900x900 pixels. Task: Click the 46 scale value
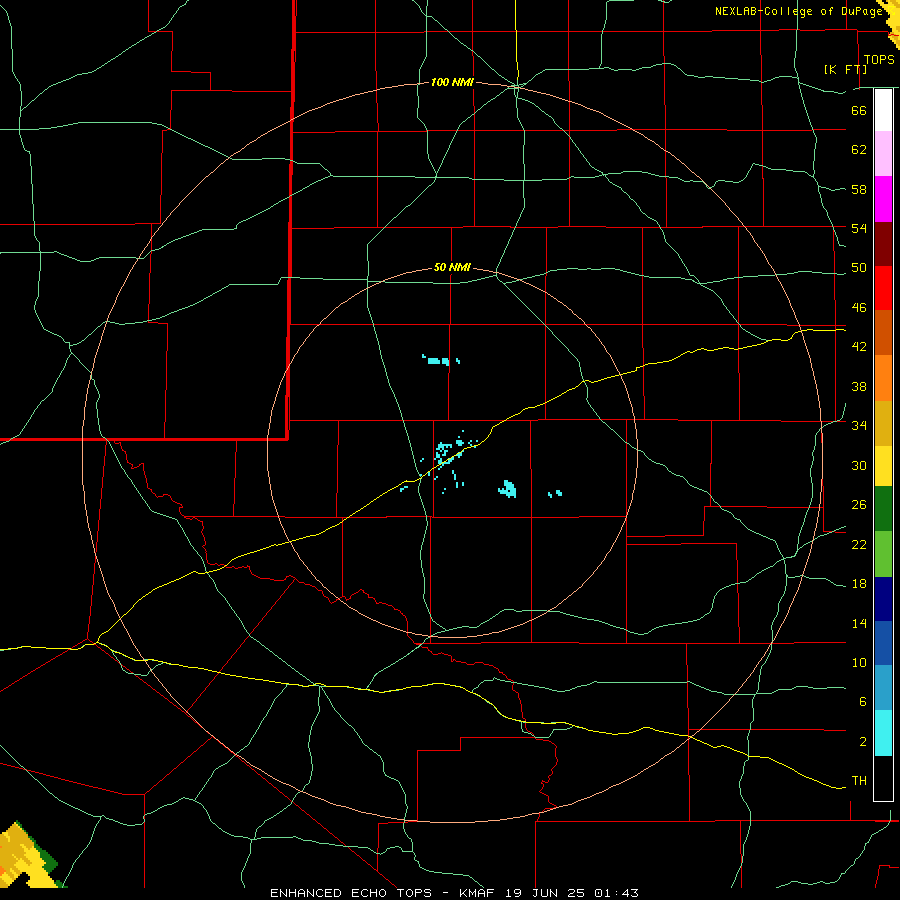pos(859,308)
